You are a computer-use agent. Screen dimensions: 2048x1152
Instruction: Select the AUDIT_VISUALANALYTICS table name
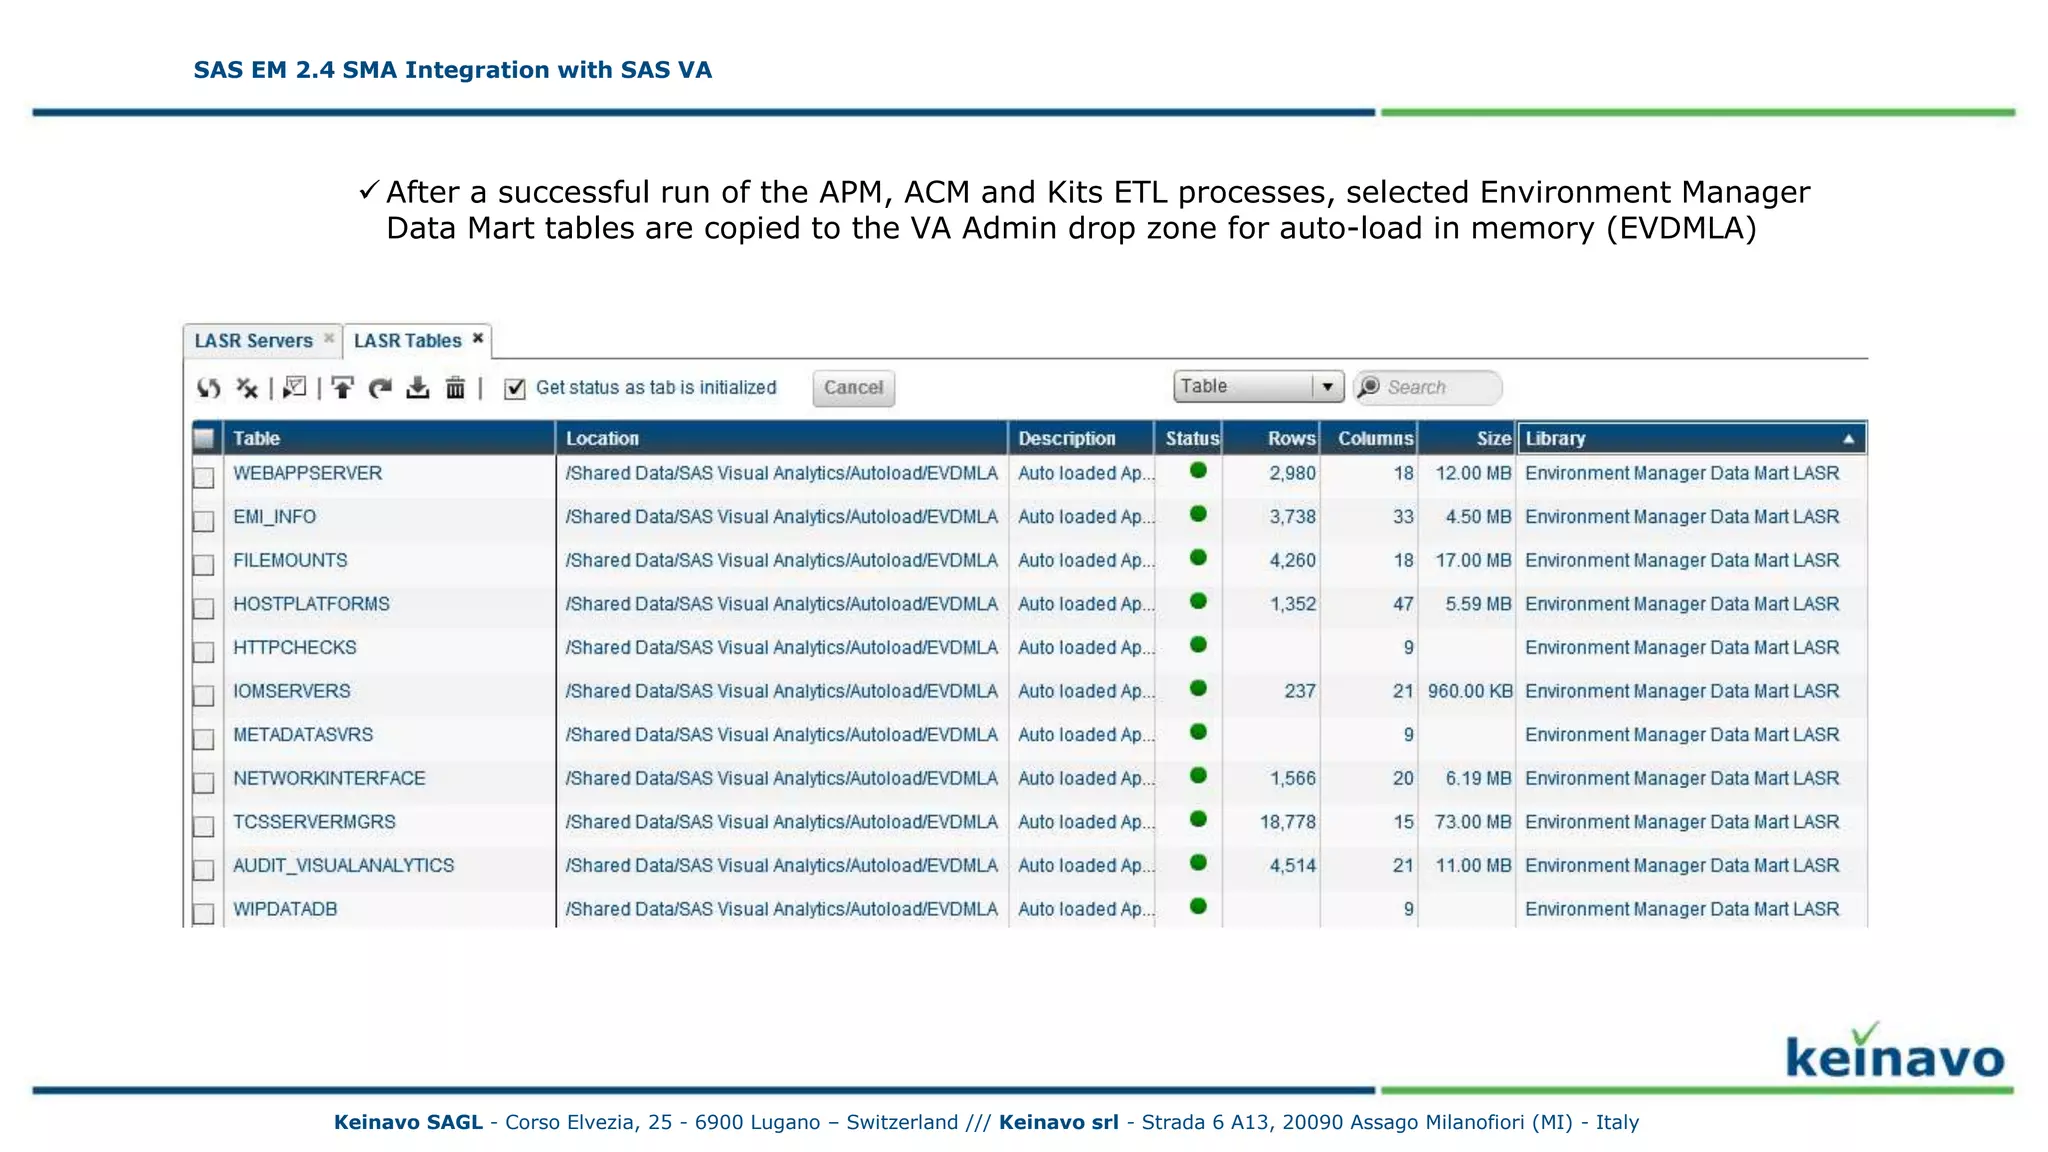343,866
